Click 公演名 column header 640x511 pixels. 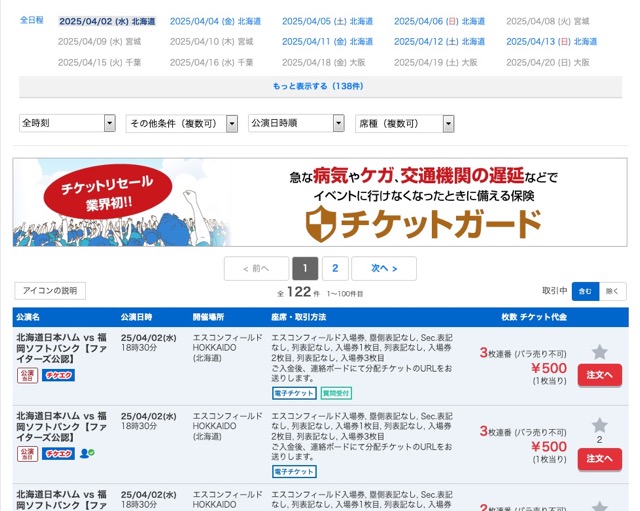[28, 317]
